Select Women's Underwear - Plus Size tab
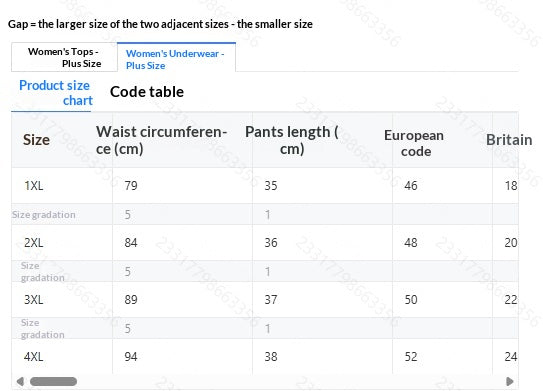 coord(176,57)
